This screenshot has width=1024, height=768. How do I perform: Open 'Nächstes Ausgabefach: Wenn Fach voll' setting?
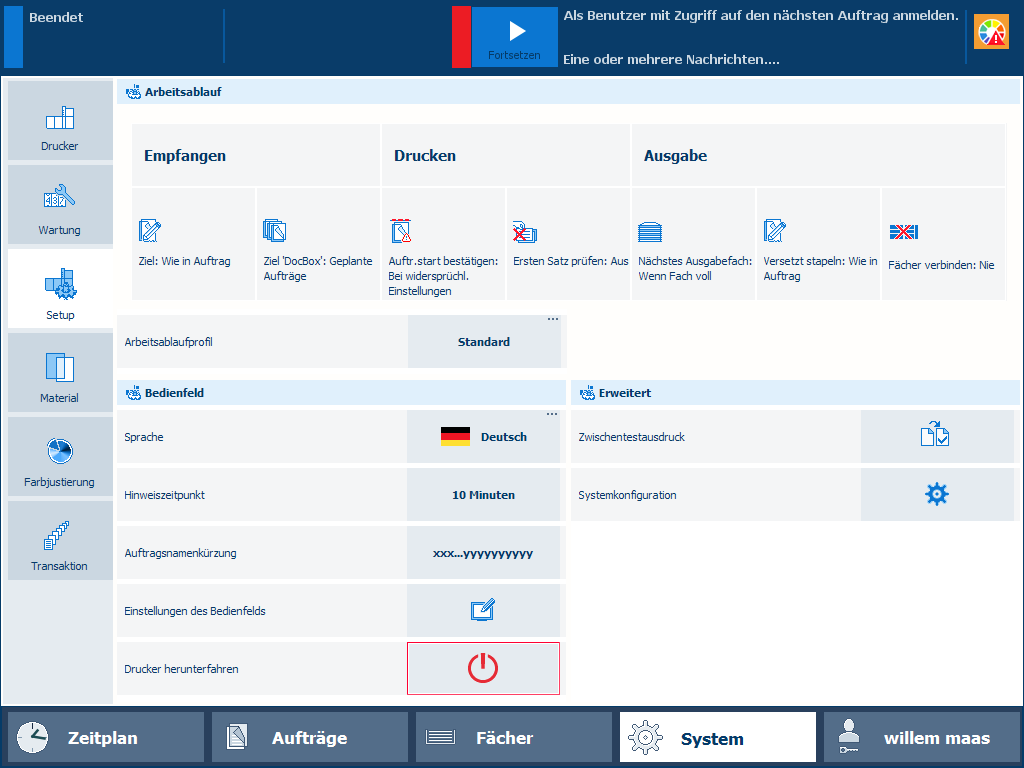[x=694, y=244]
